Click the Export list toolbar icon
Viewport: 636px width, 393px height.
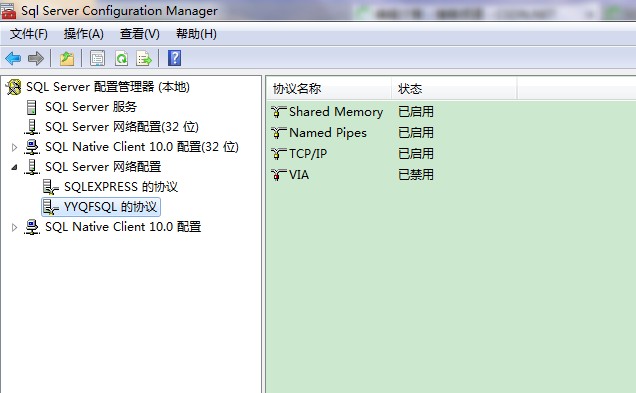(144, 58)
